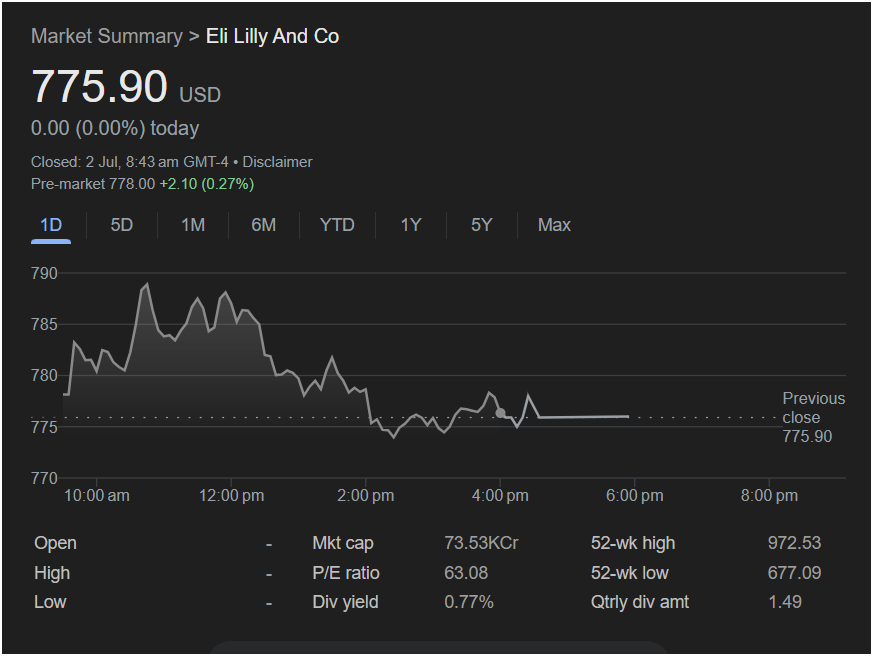Viewport: 873px width, 656px height.
Task: Click the 8:00 pm axis label
Action: 769,496
